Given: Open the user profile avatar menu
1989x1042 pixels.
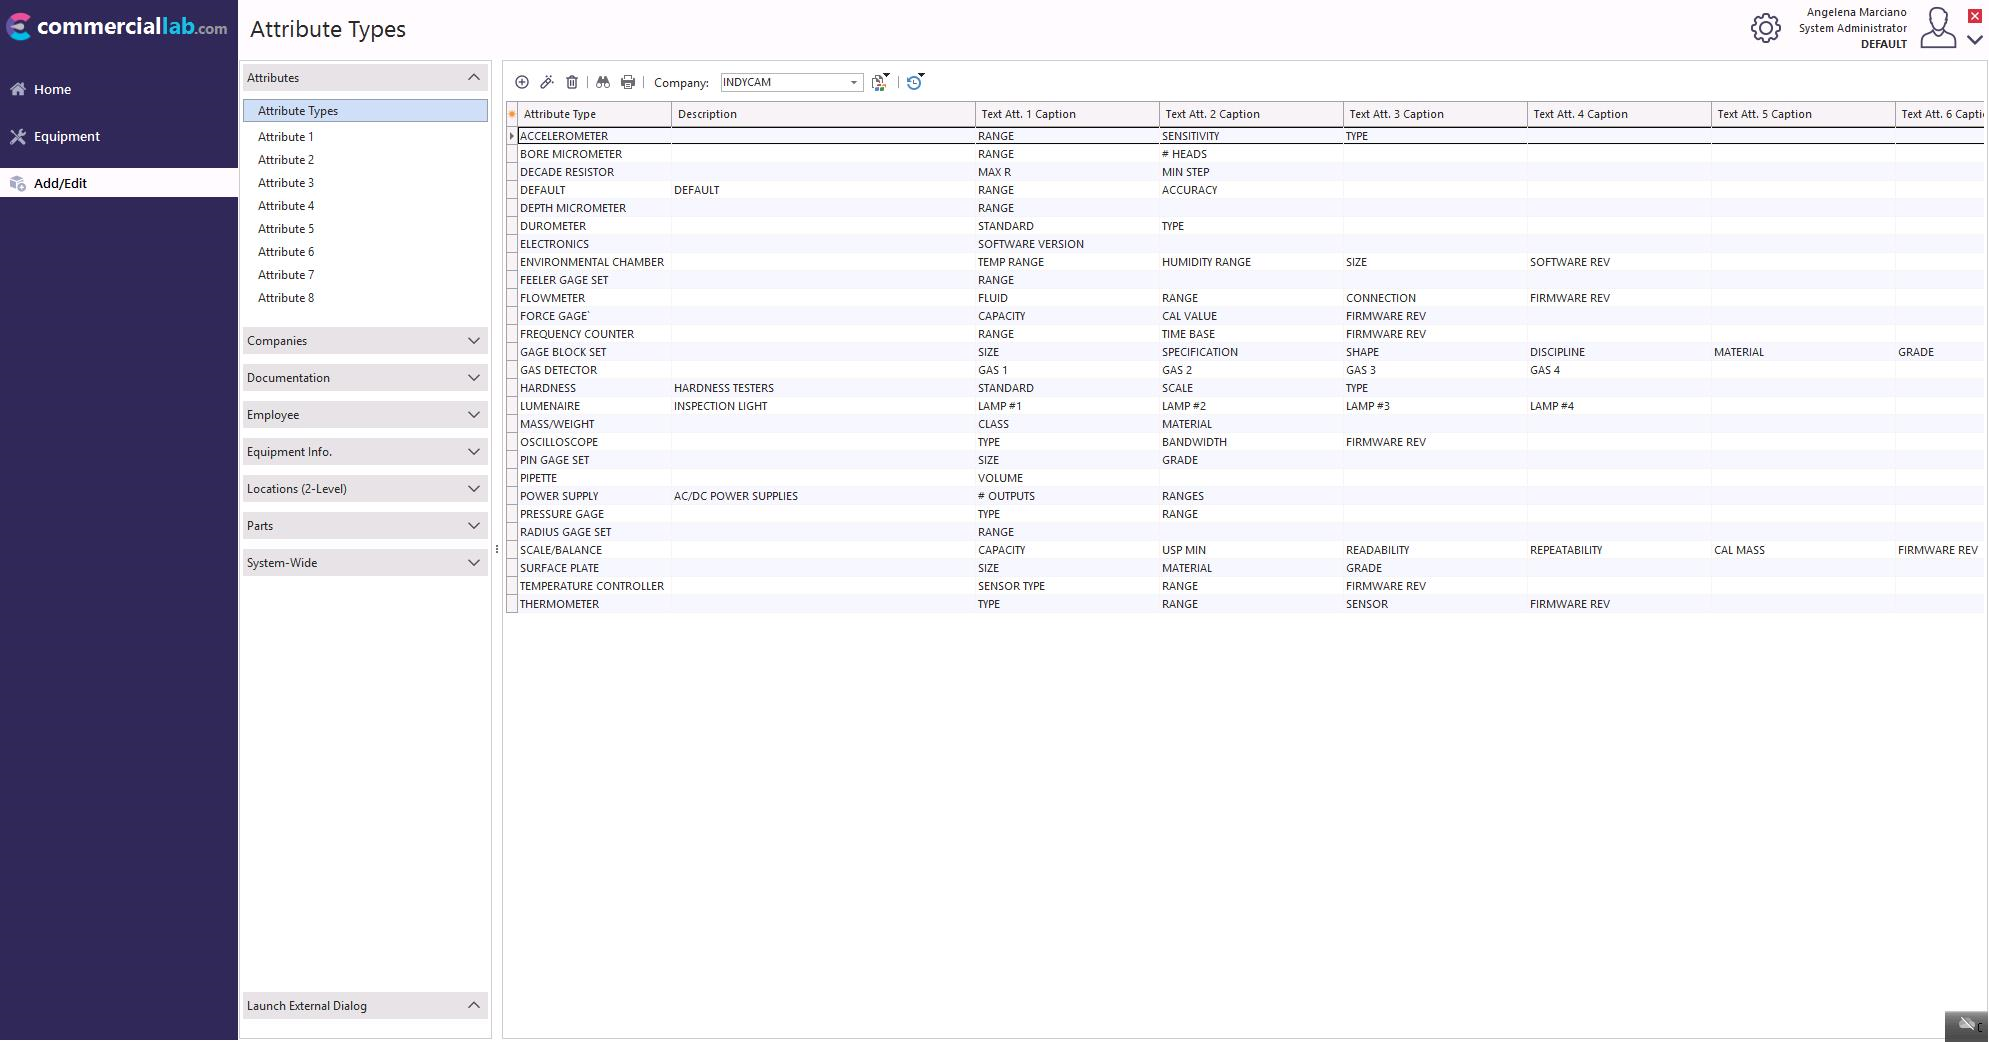Looking at the screenshot, I should click(1938, 28).
